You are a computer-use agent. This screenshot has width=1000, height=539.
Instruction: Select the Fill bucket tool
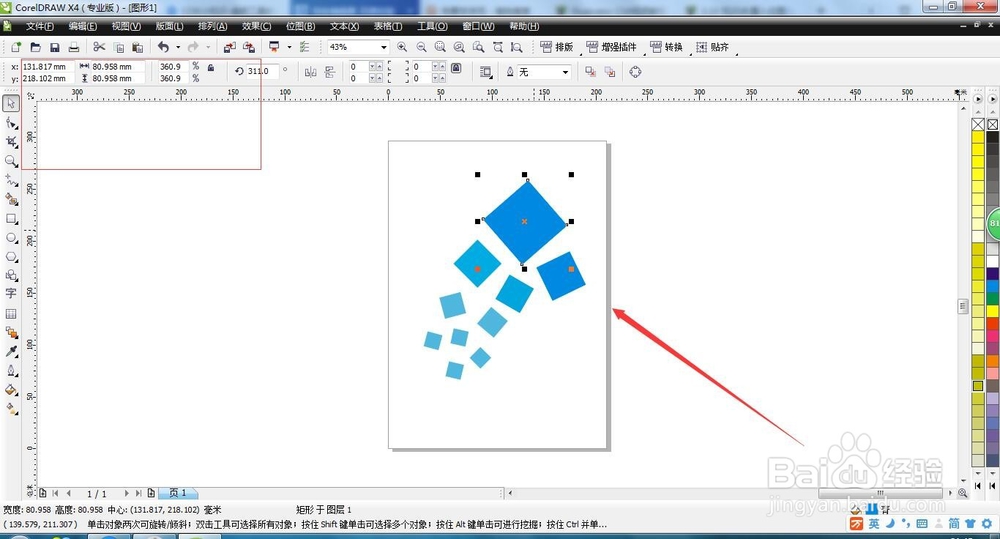click(x=11, y=390)
